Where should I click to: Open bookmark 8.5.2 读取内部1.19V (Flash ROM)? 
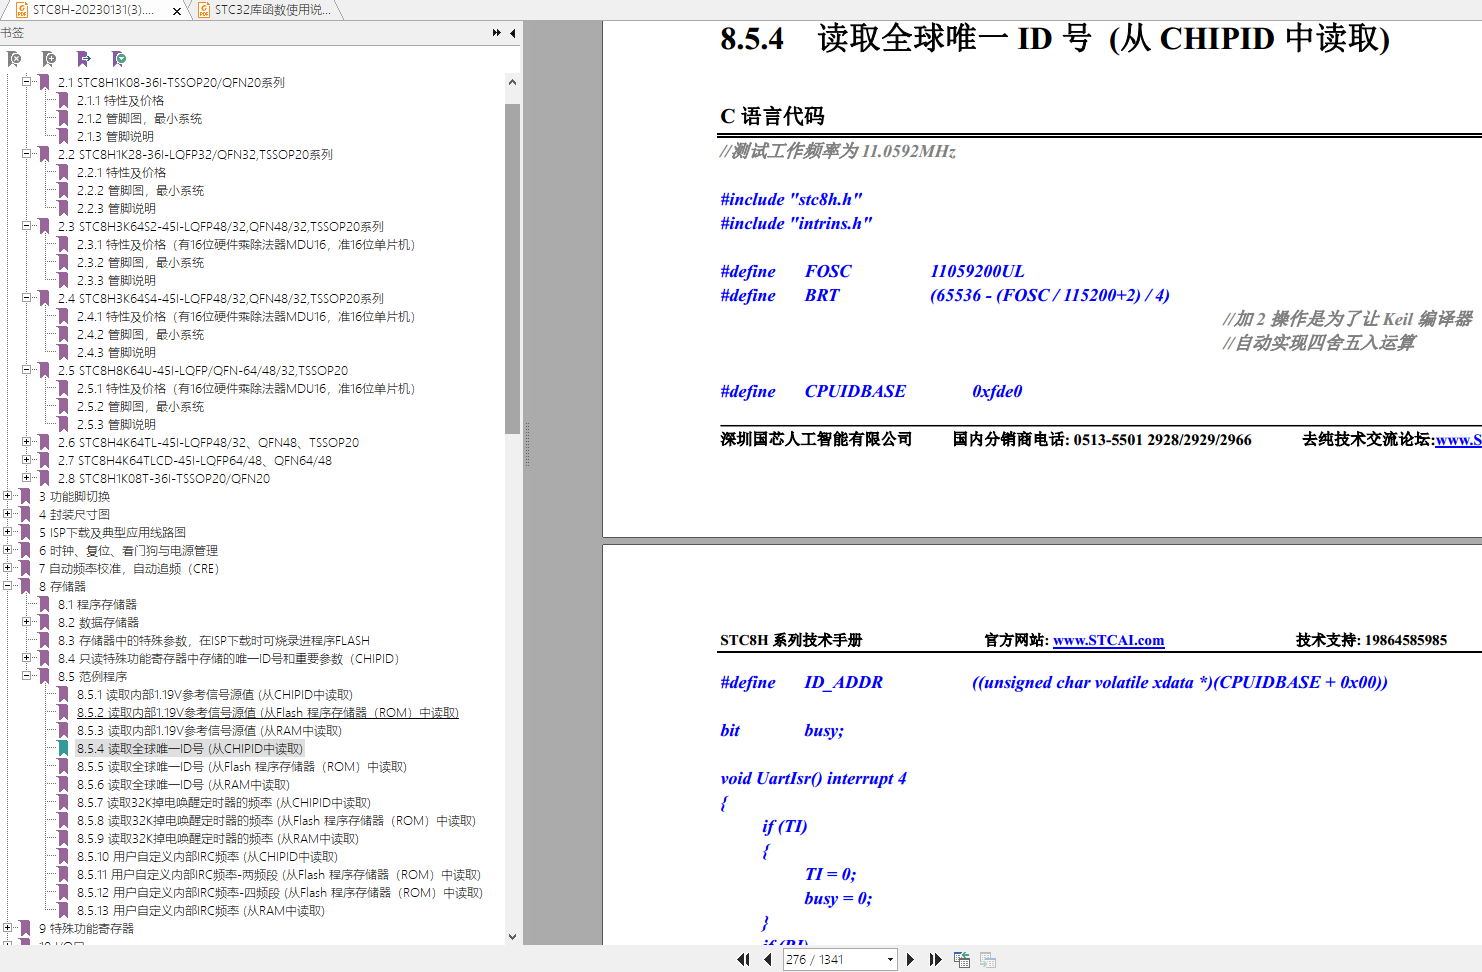tap(268, 712)
